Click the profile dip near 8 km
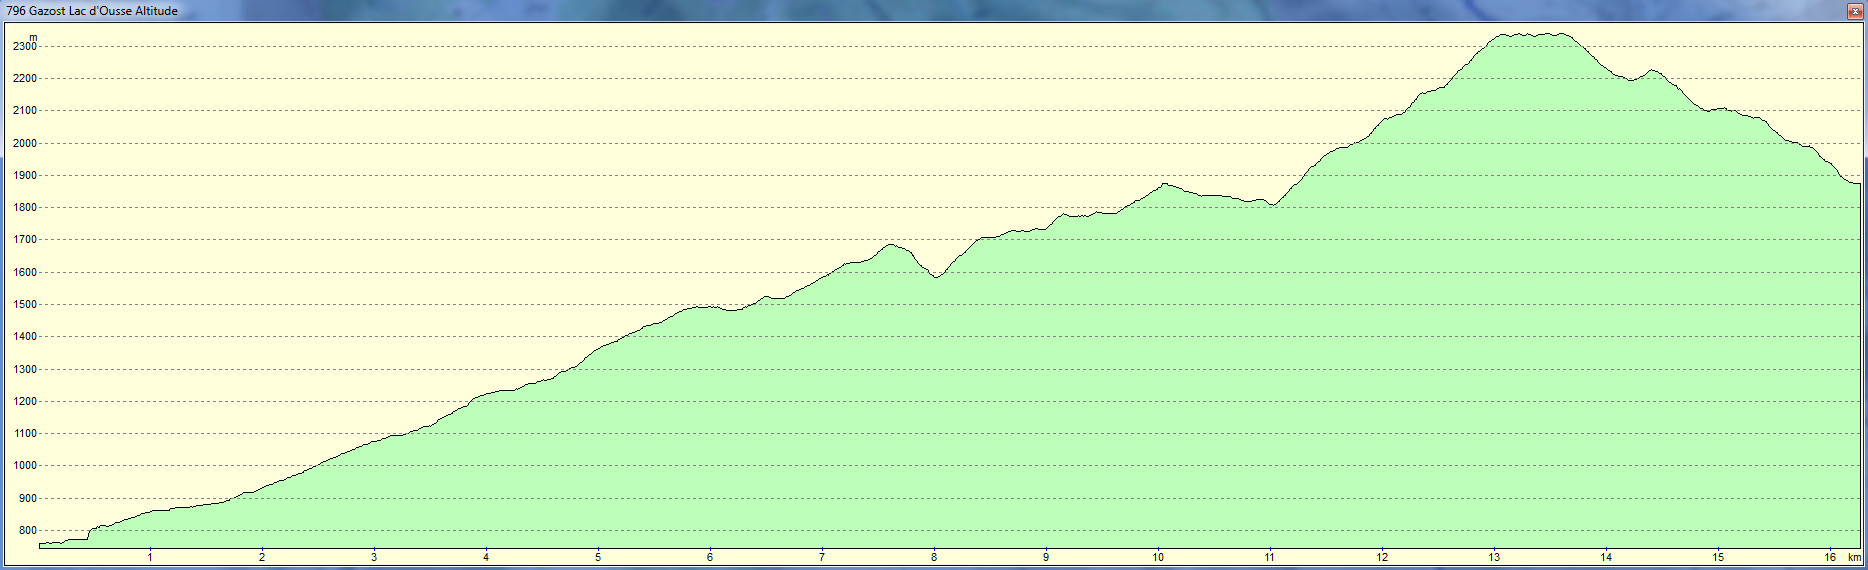The width and height of the screenshot is (1868, 570). coord(936,277)
